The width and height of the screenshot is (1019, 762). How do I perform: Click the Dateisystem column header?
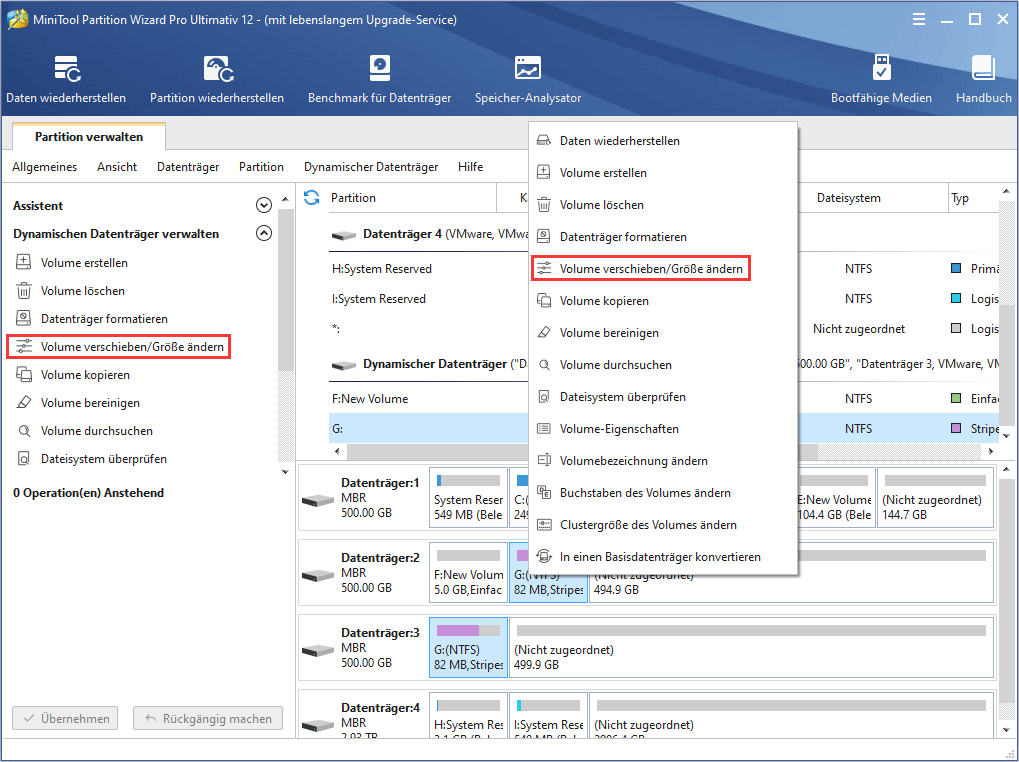(x=848, y=197)
